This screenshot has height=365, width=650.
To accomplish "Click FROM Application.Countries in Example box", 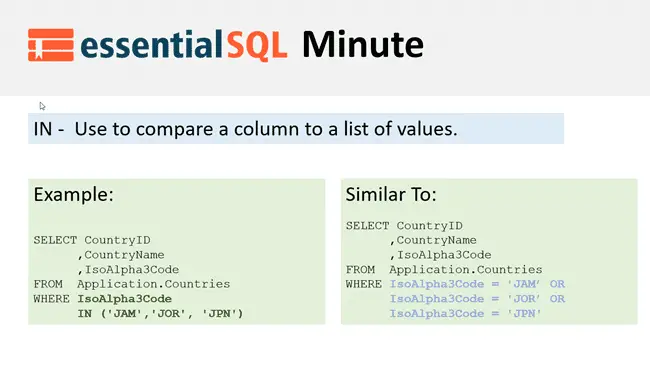I will [132, 284].
